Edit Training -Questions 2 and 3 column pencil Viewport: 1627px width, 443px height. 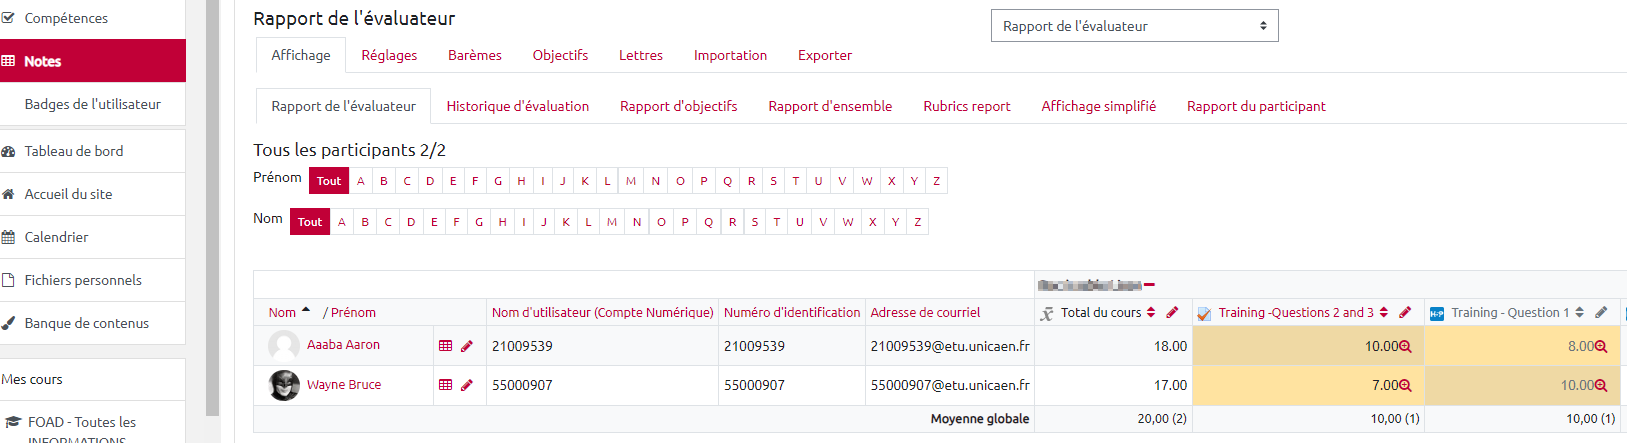click(x=1404, y=313)
